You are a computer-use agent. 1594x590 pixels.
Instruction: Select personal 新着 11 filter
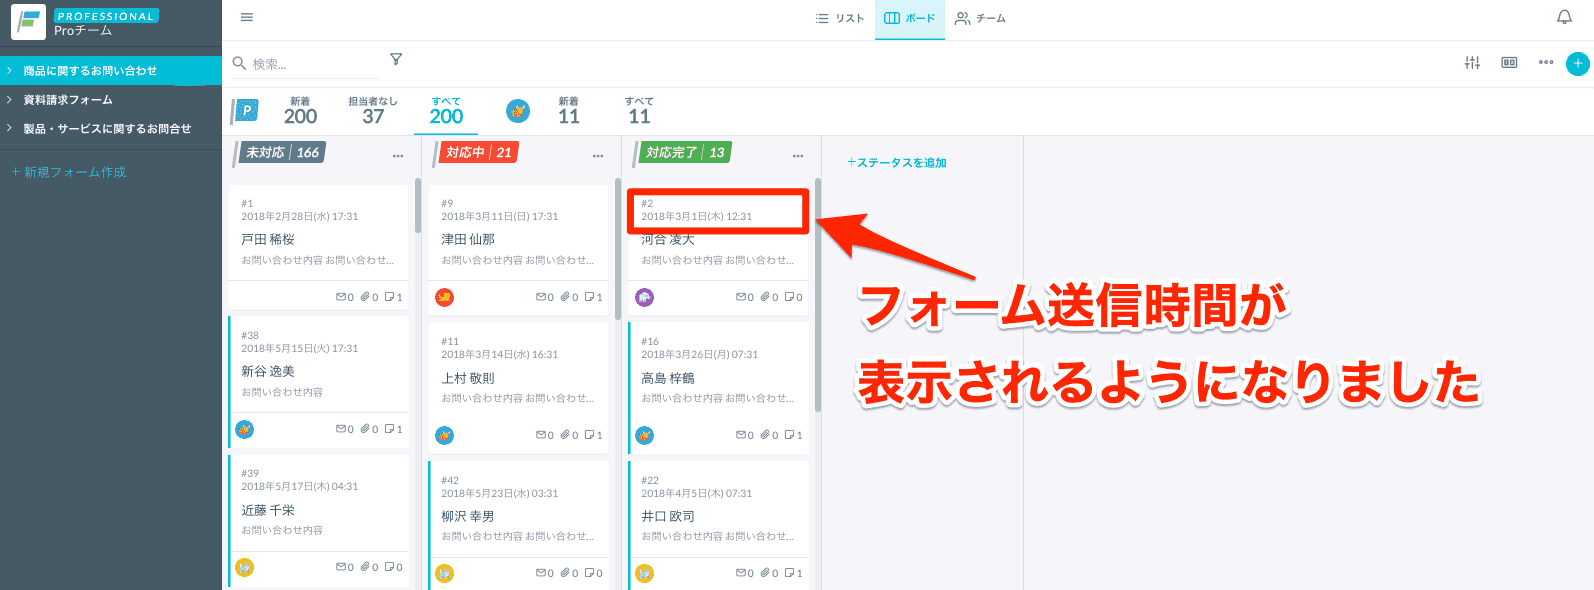coord(569,111)
